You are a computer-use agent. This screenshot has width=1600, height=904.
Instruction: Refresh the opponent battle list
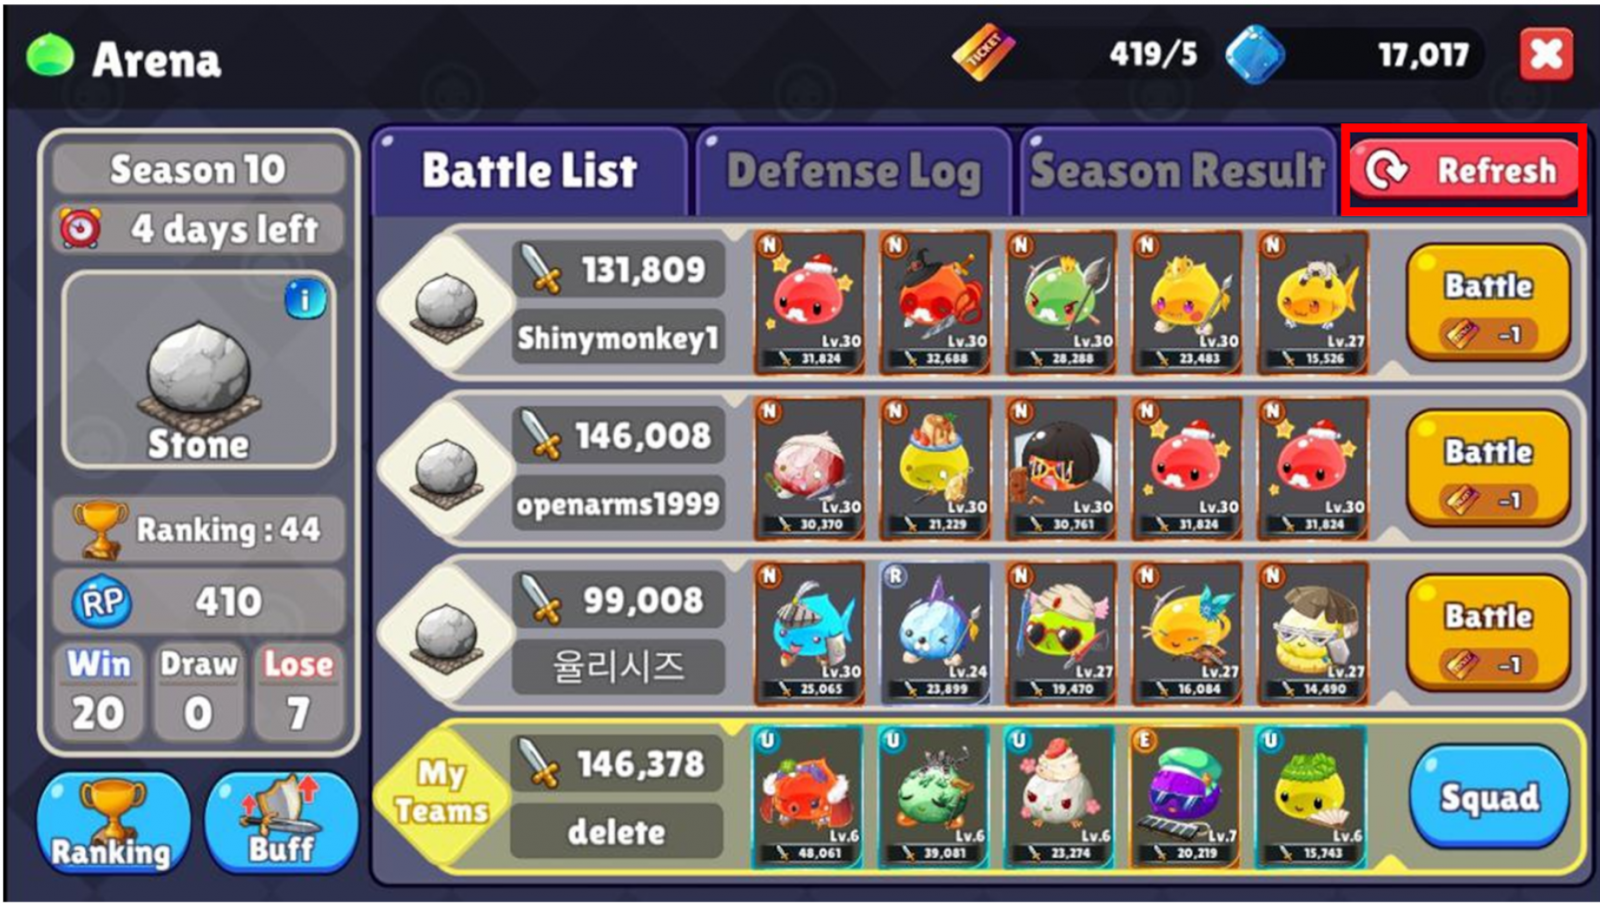coord(1465,170)
